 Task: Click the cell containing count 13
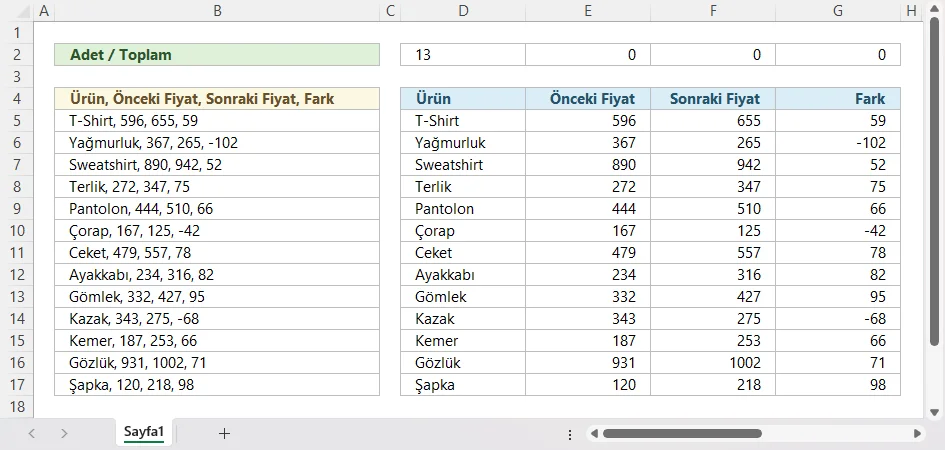click(x=462, y=55)
